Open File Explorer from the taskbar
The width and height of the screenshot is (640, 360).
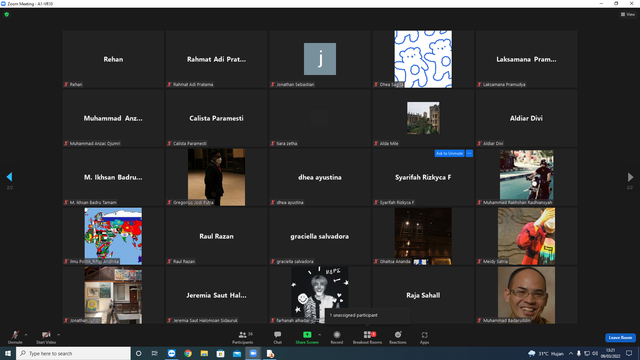tap(204, 353)
